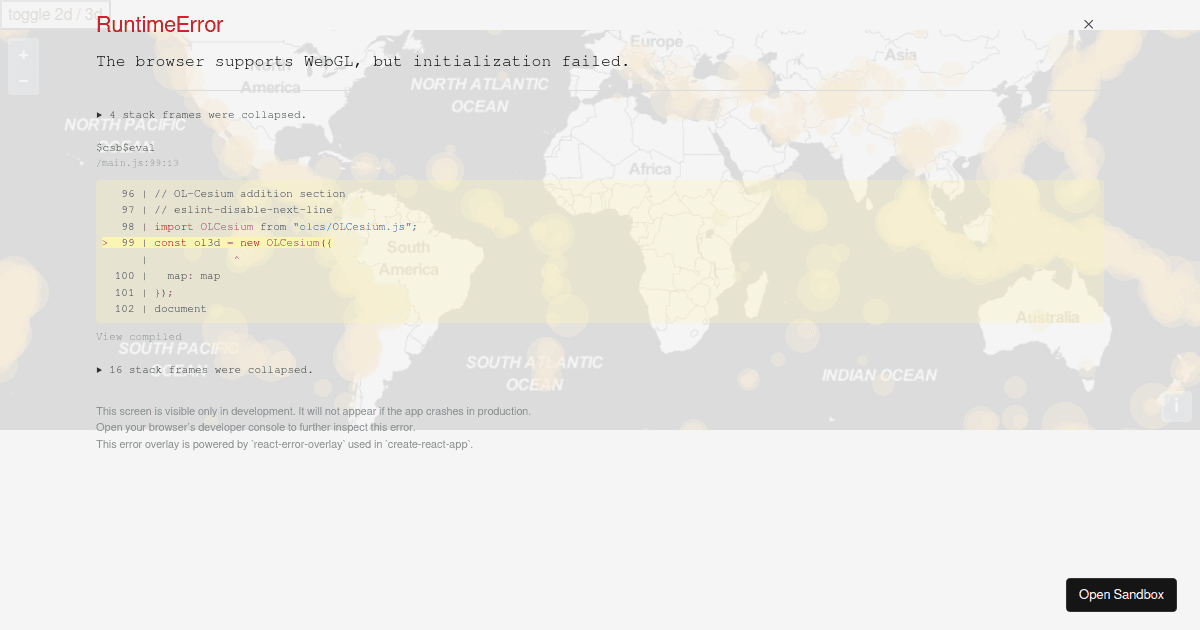This screenshot has height=630, width=1200.
Task: Select the $csb$eval stack frame
Action: [125, 147]
